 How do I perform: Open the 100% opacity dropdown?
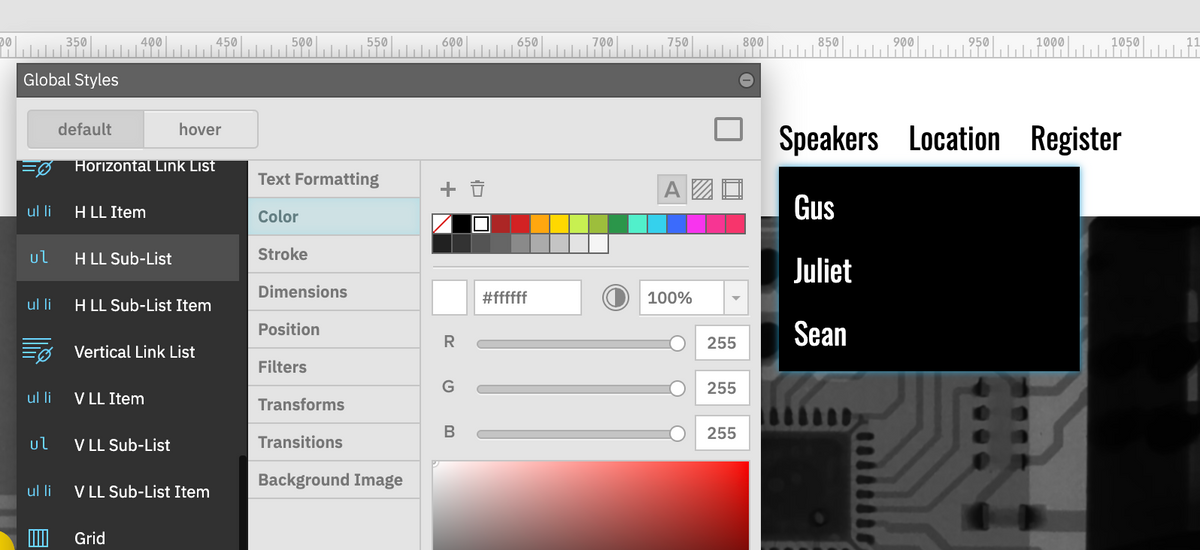[735, 298]
